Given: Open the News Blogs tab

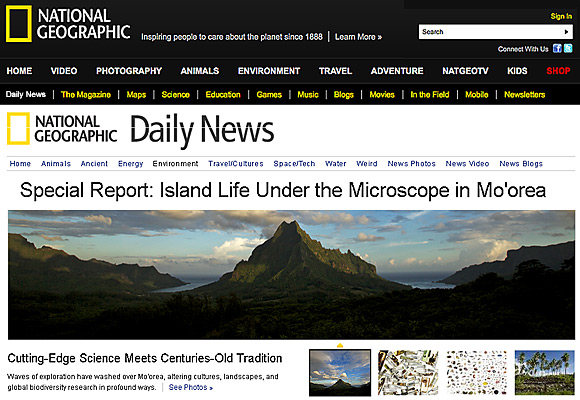Looking at the screenshot, I should [521, 164].
